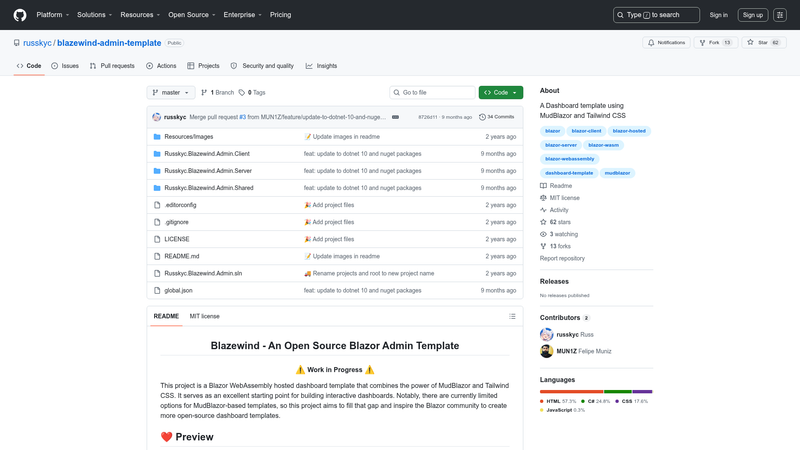Click Report repository link
800x450 pixels.
pyautogui.click(x=562, y=258)
